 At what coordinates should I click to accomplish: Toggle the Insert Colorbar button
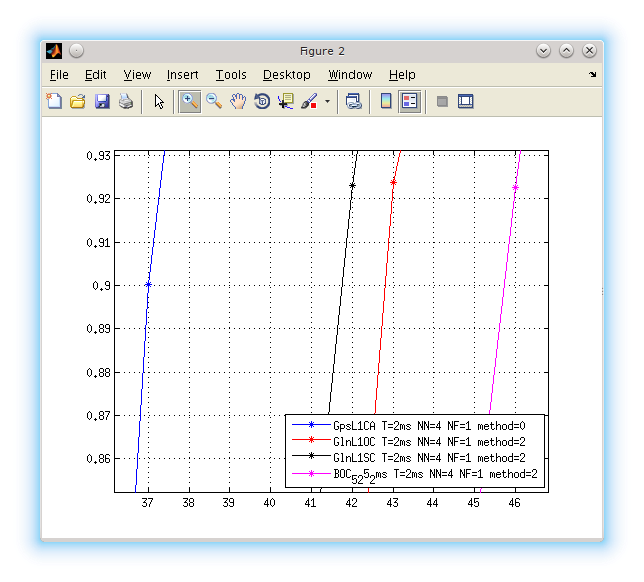(x=386, y=101)
